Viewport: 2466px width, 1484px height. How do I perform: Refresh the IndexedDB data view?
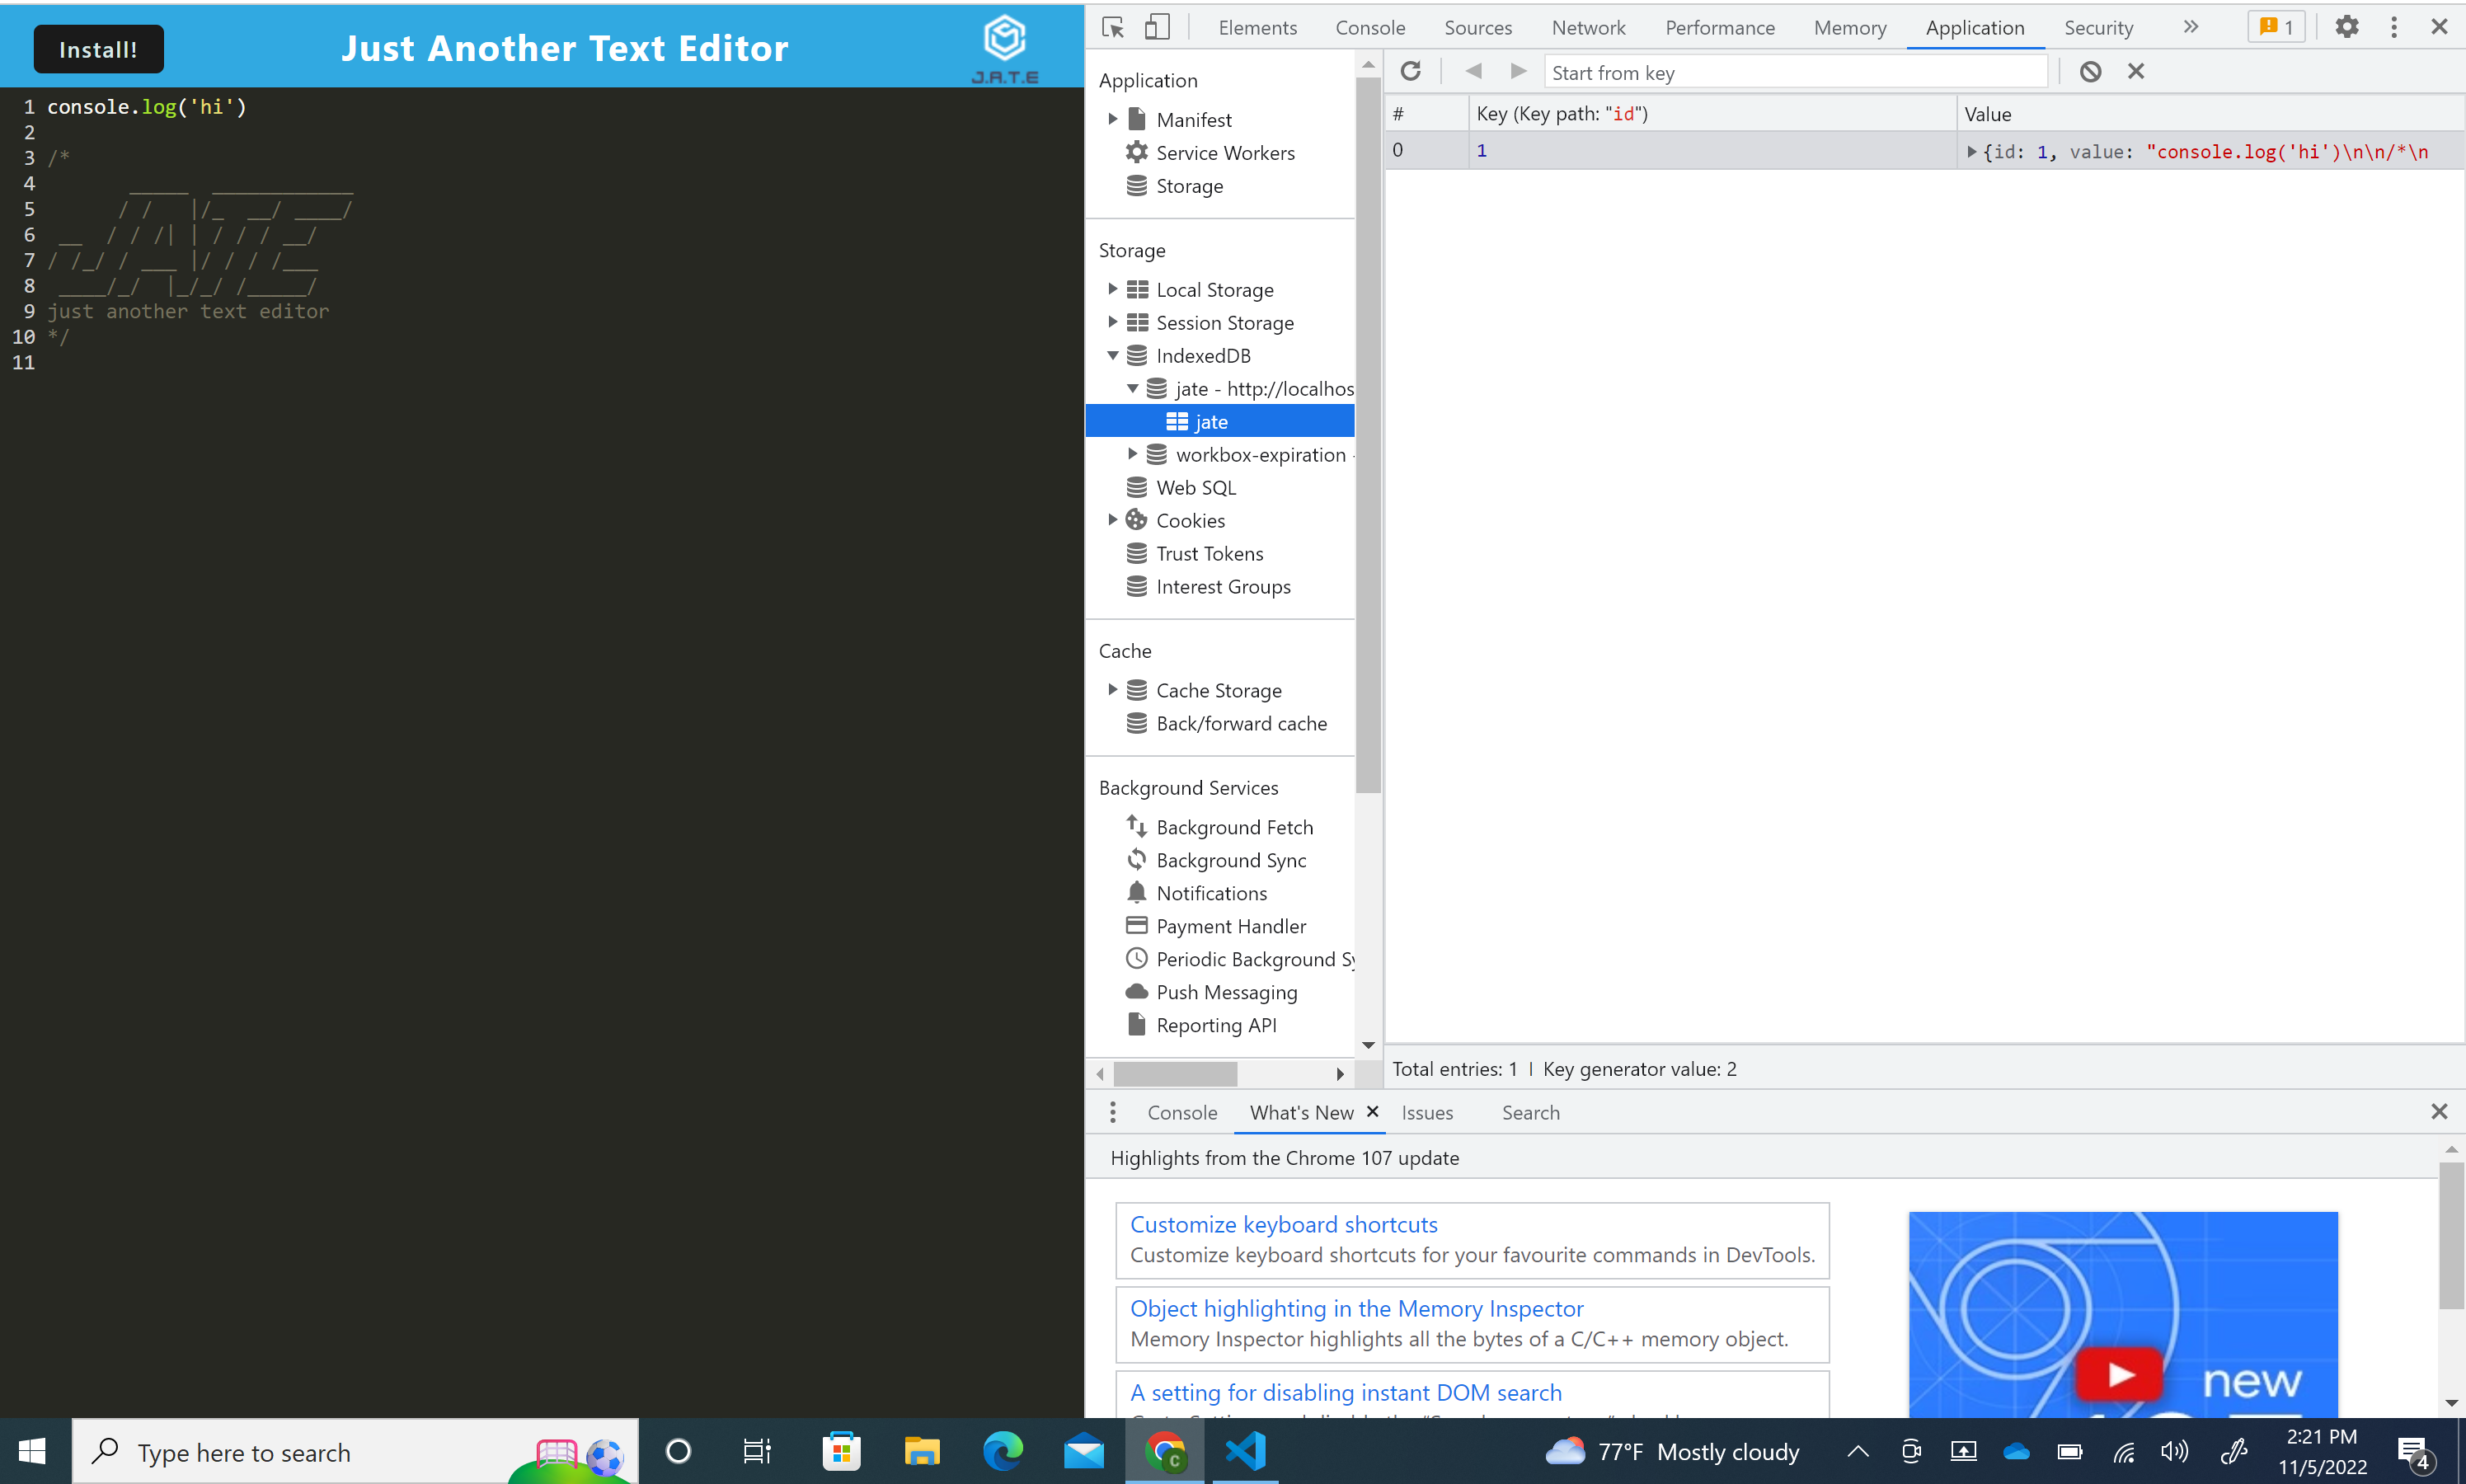pos(1410,71)
